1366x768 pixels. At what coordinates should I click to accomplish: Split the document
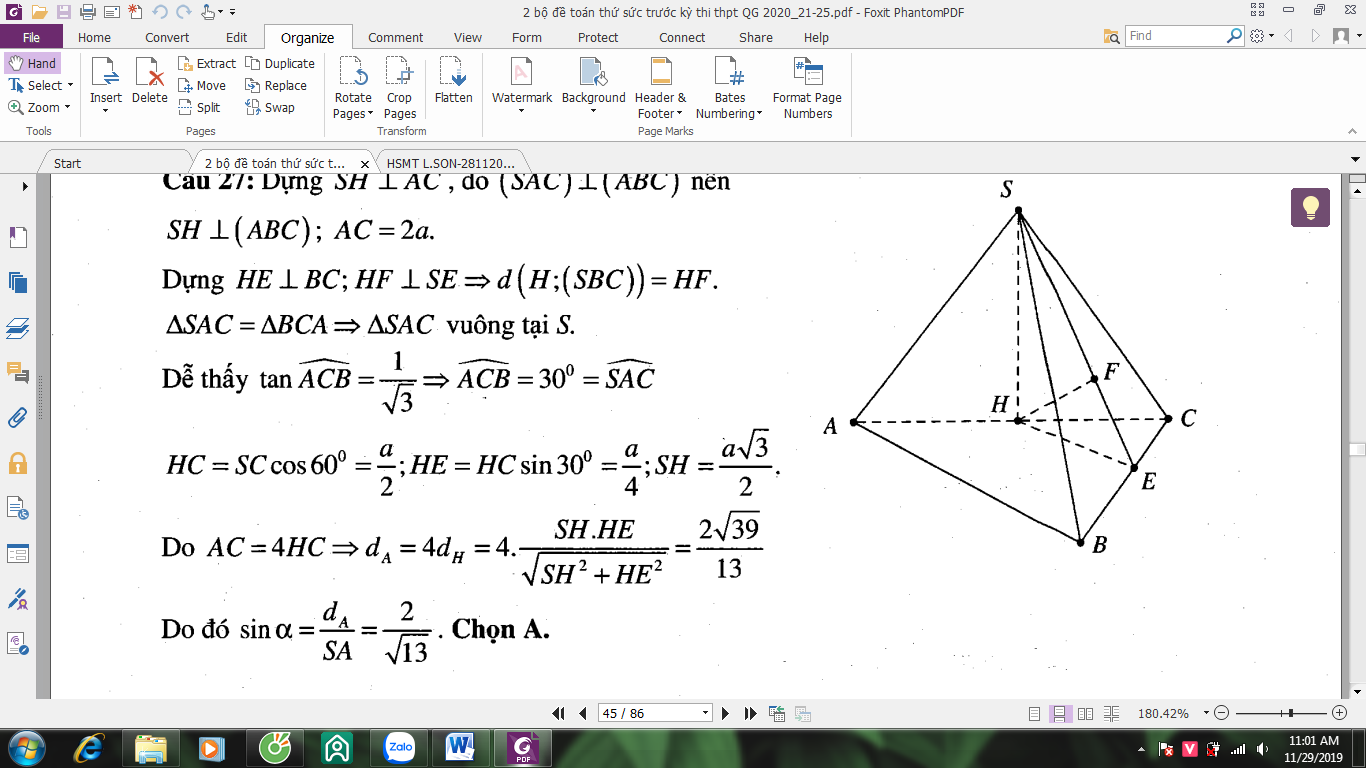click(199, 107)
